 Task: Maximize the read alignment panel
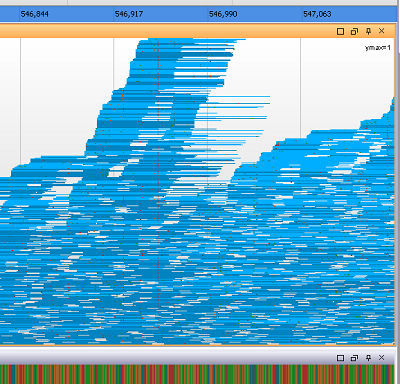coord(340,31)
